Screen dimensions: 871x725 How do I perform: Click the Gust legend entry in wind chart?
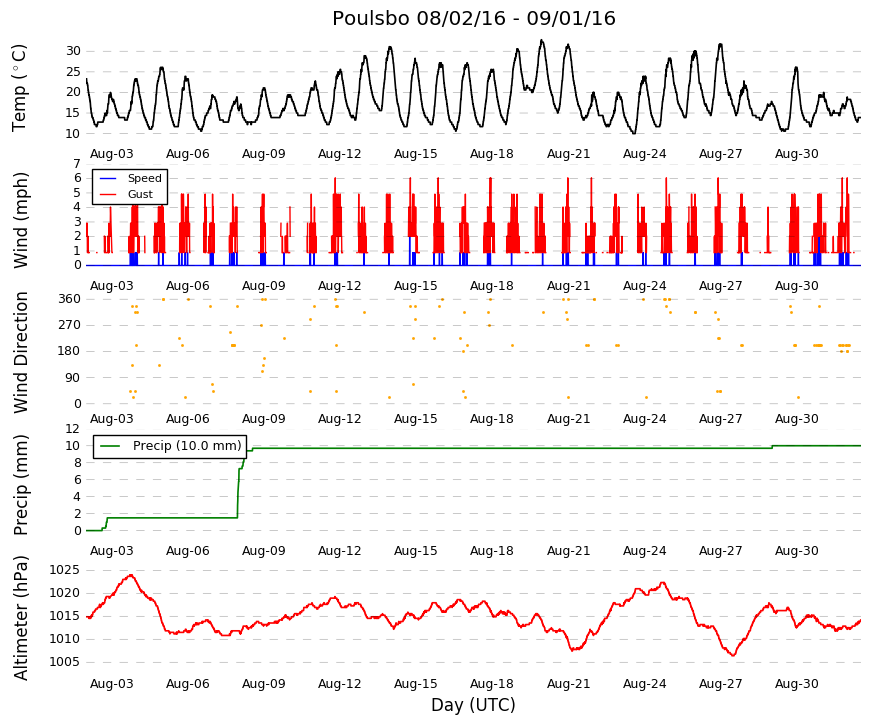point(140,194)
